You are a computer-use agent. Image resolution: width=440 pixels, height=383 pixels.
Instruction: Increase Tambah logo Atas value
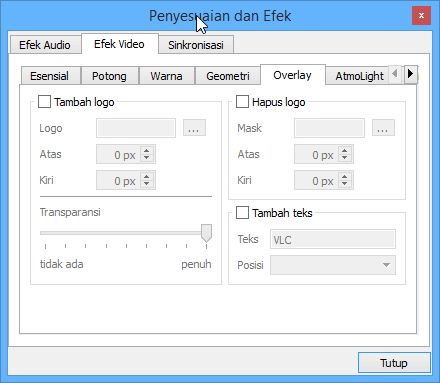(x=147, y=151)
